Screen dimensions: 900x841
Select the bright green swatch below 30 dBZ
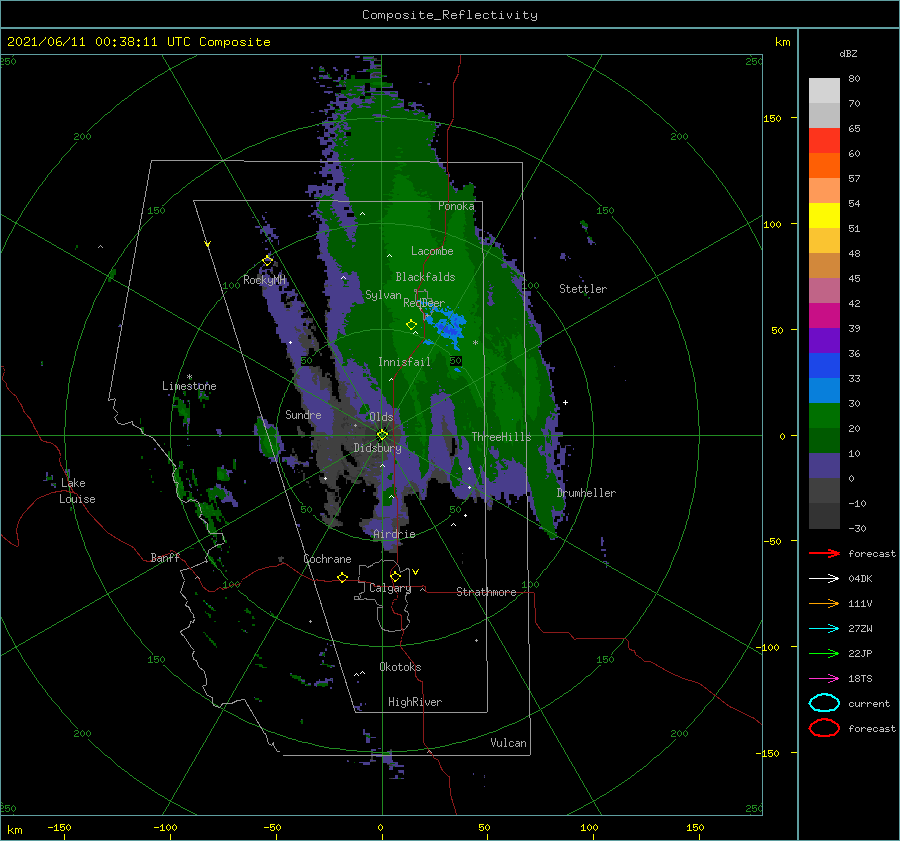coord(824,416)
